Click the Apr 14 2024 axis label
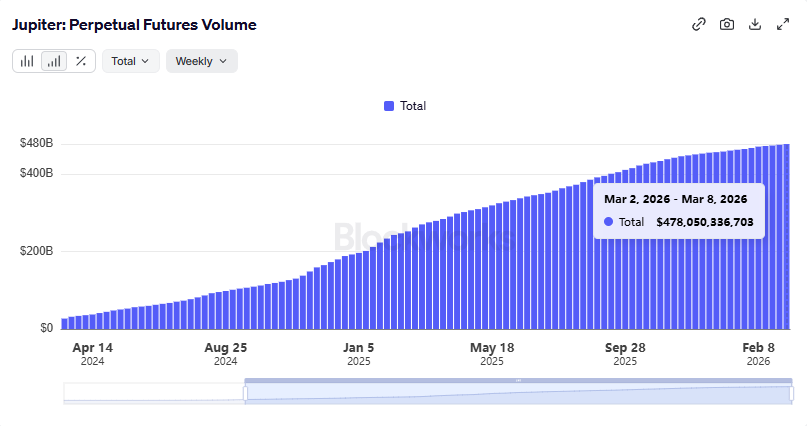The width and height of the screenshot is (807, 426). pyautogui.click(x=93, y=354)
